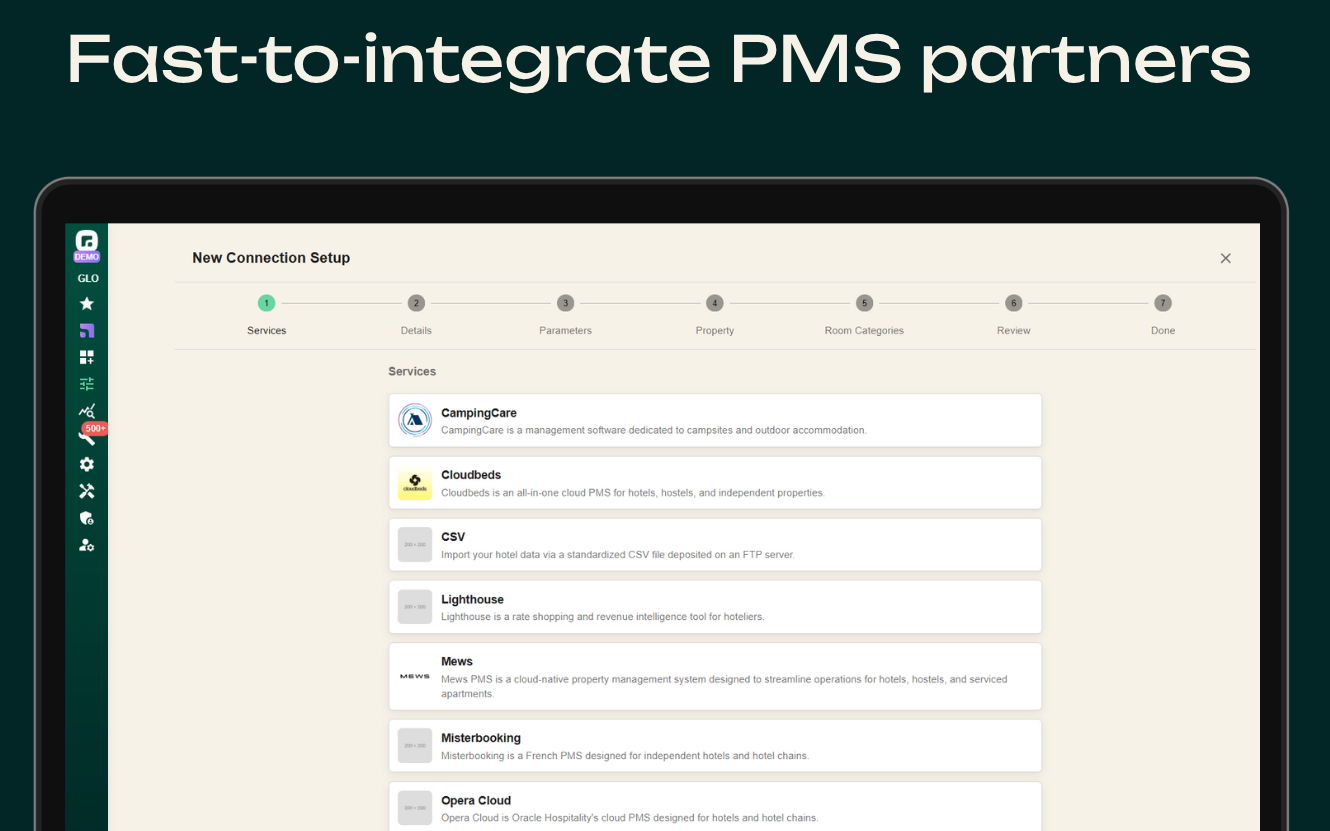Click the GLO label in sidebar

(88, 279)
